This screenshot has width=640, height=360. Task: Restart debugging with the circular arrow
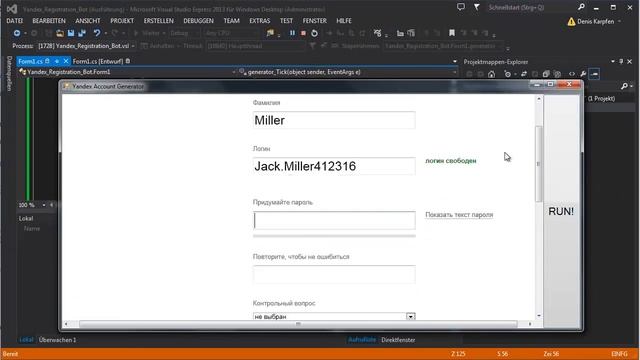tap(314, 33)
